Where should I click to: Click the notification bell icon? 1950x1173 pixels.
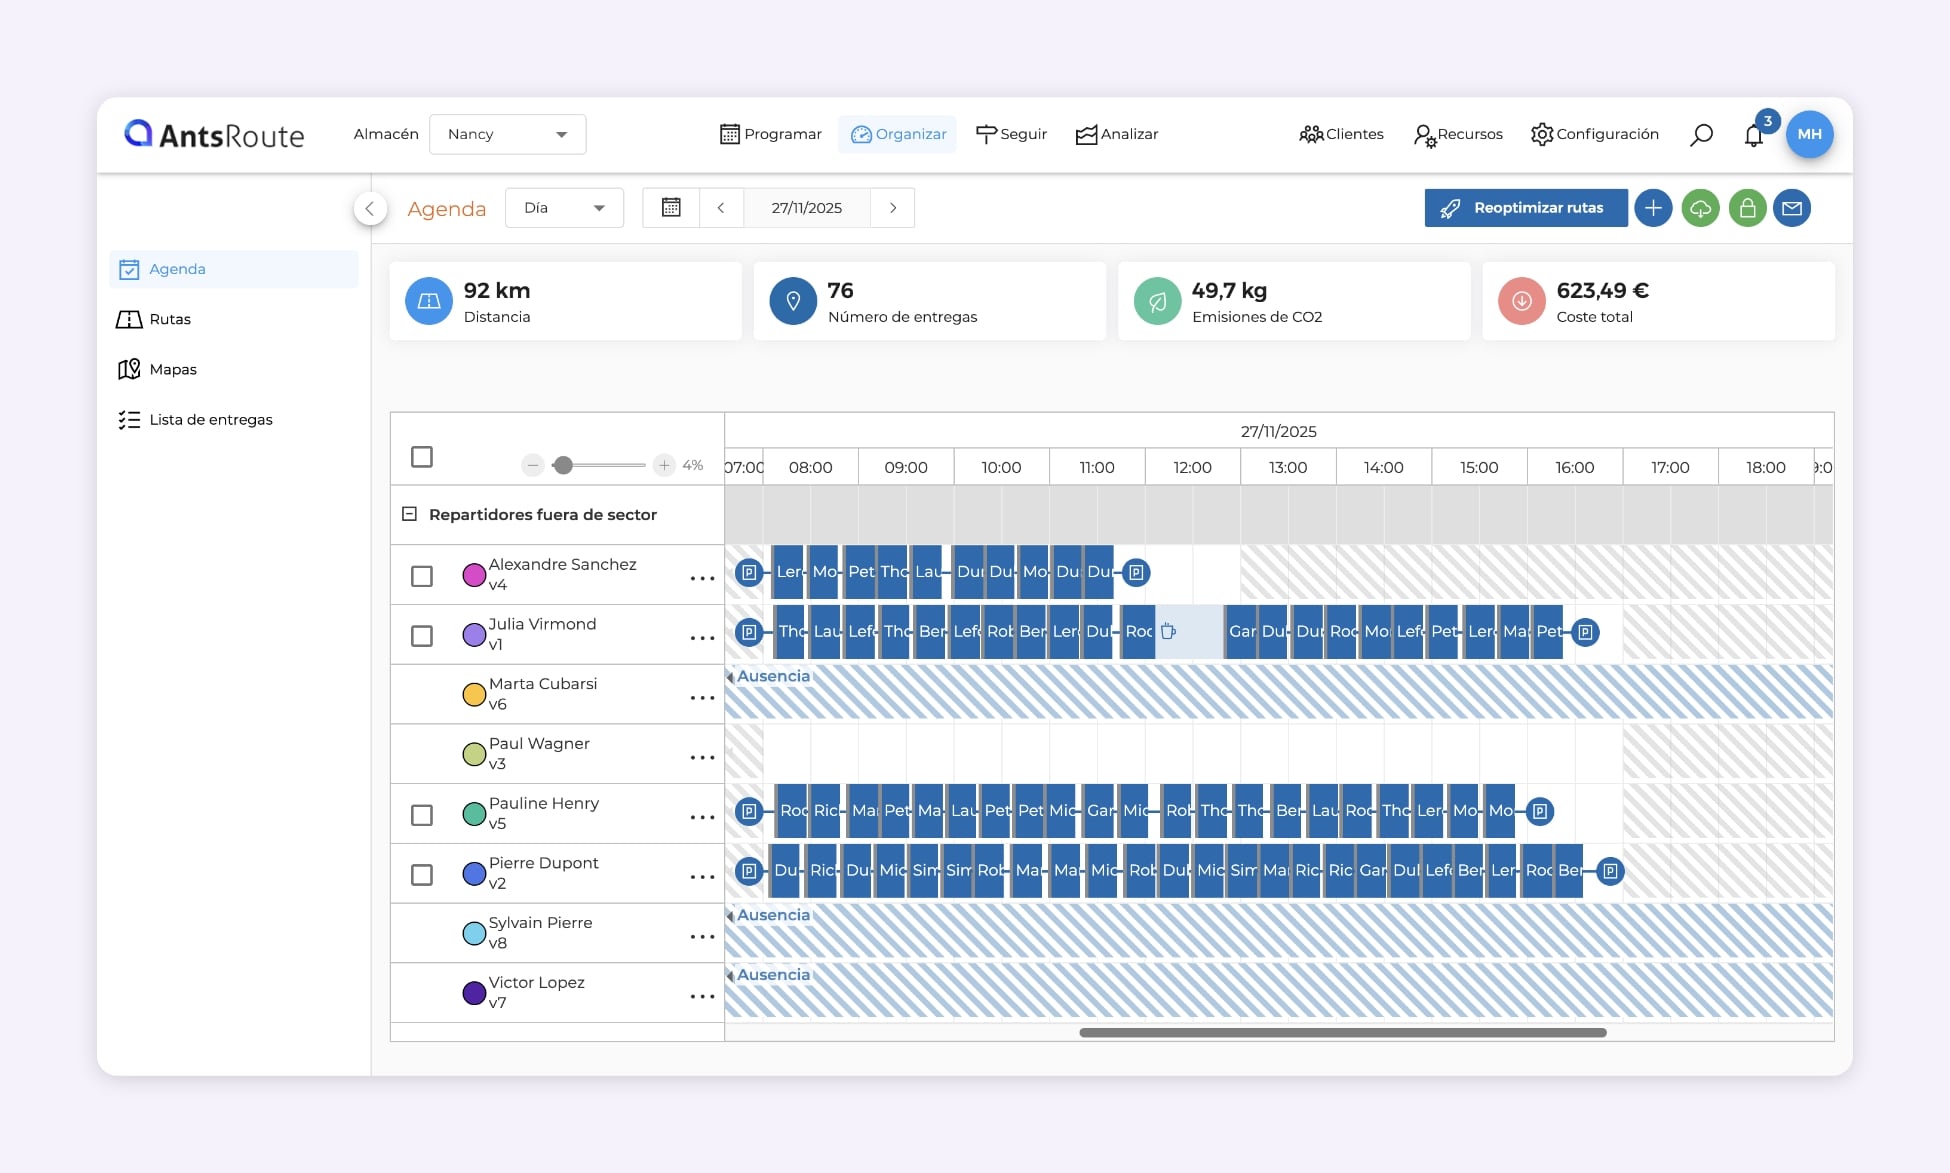point(1753,135)
